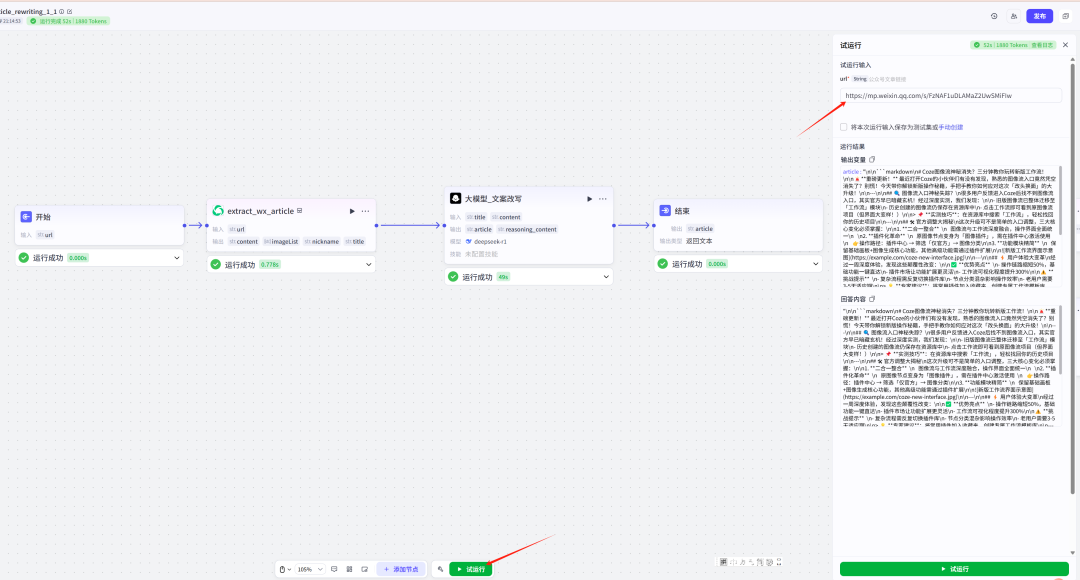Viewport: 1080px width, 580px height.
Task: Click the duplicate window icon right of 发布
Action: point(1066,16)
